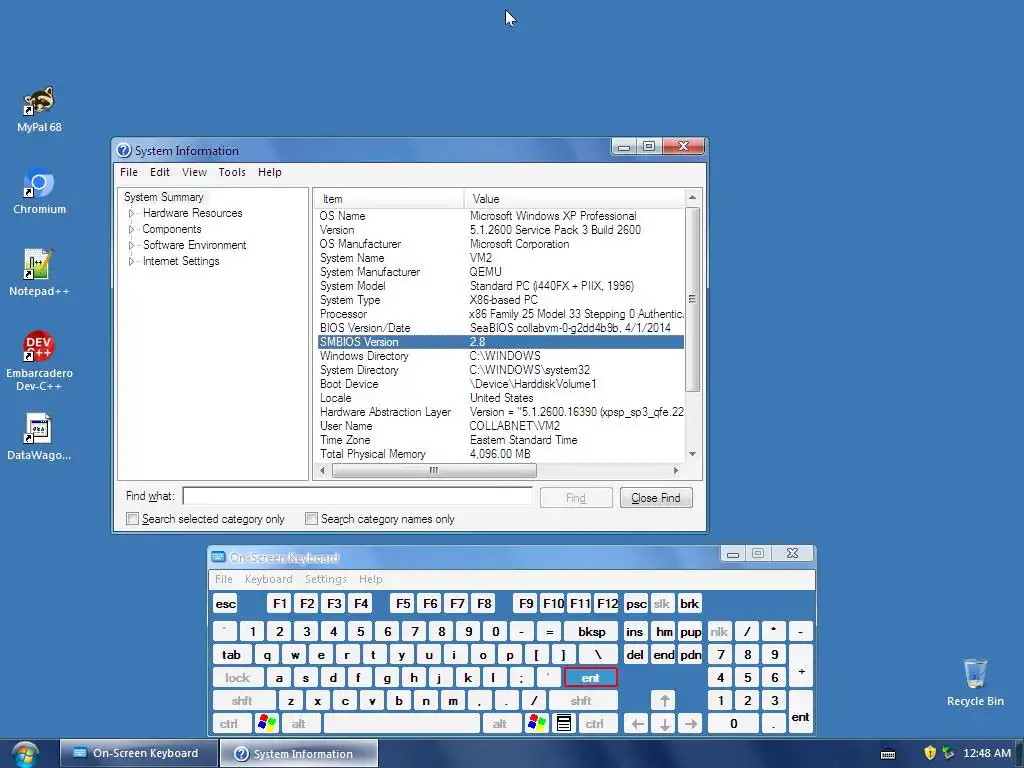Open Settings menu in On-Screen Keyboard
Screen dimensions: 1024x768
click(326, 579)
